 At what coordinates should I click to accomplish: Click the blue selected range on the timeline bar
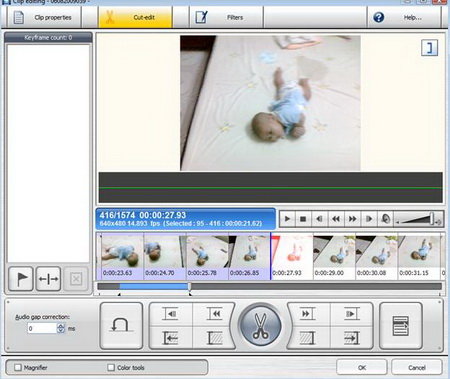pyautogui.click(x=154, y=286)
